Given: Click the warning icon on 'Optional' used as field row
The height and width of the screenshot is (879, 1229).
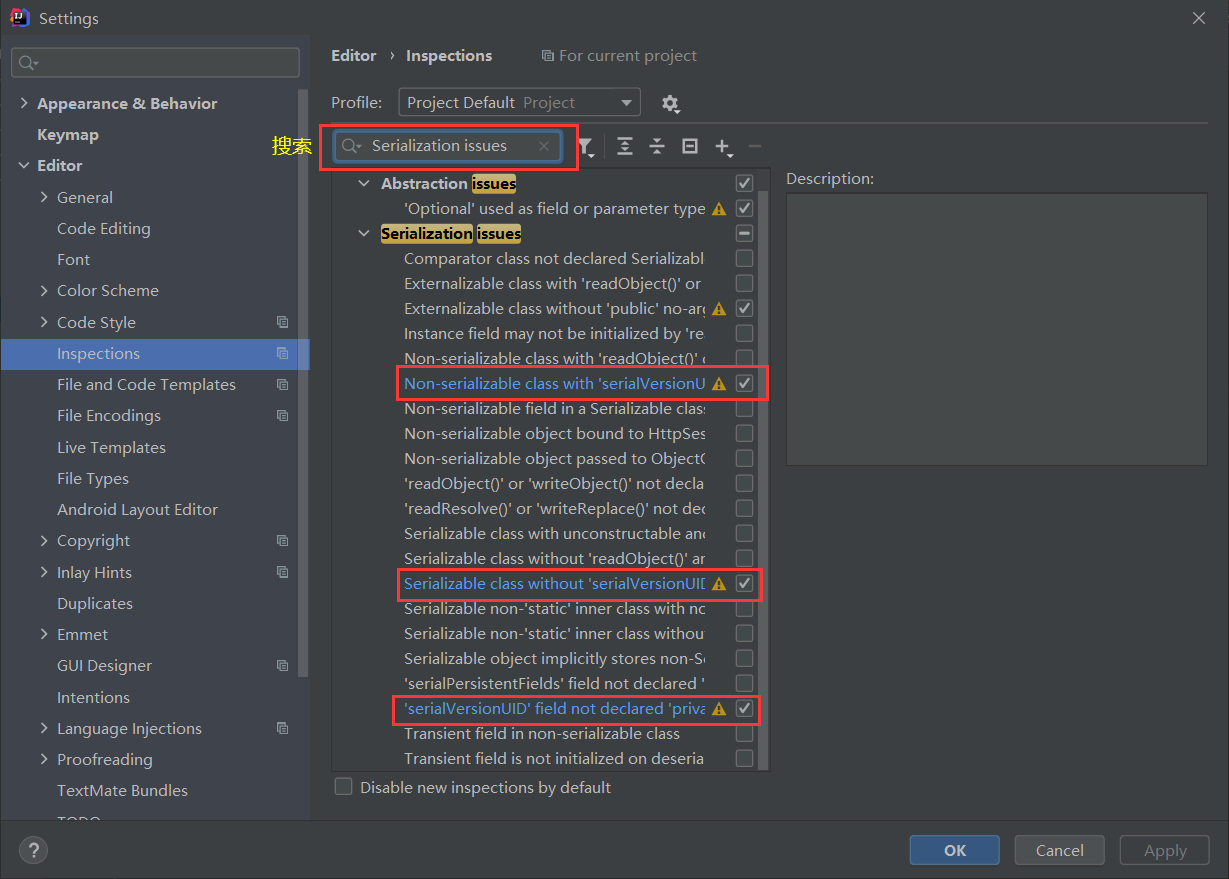Looking at the screenshot, I should [718, 209].
